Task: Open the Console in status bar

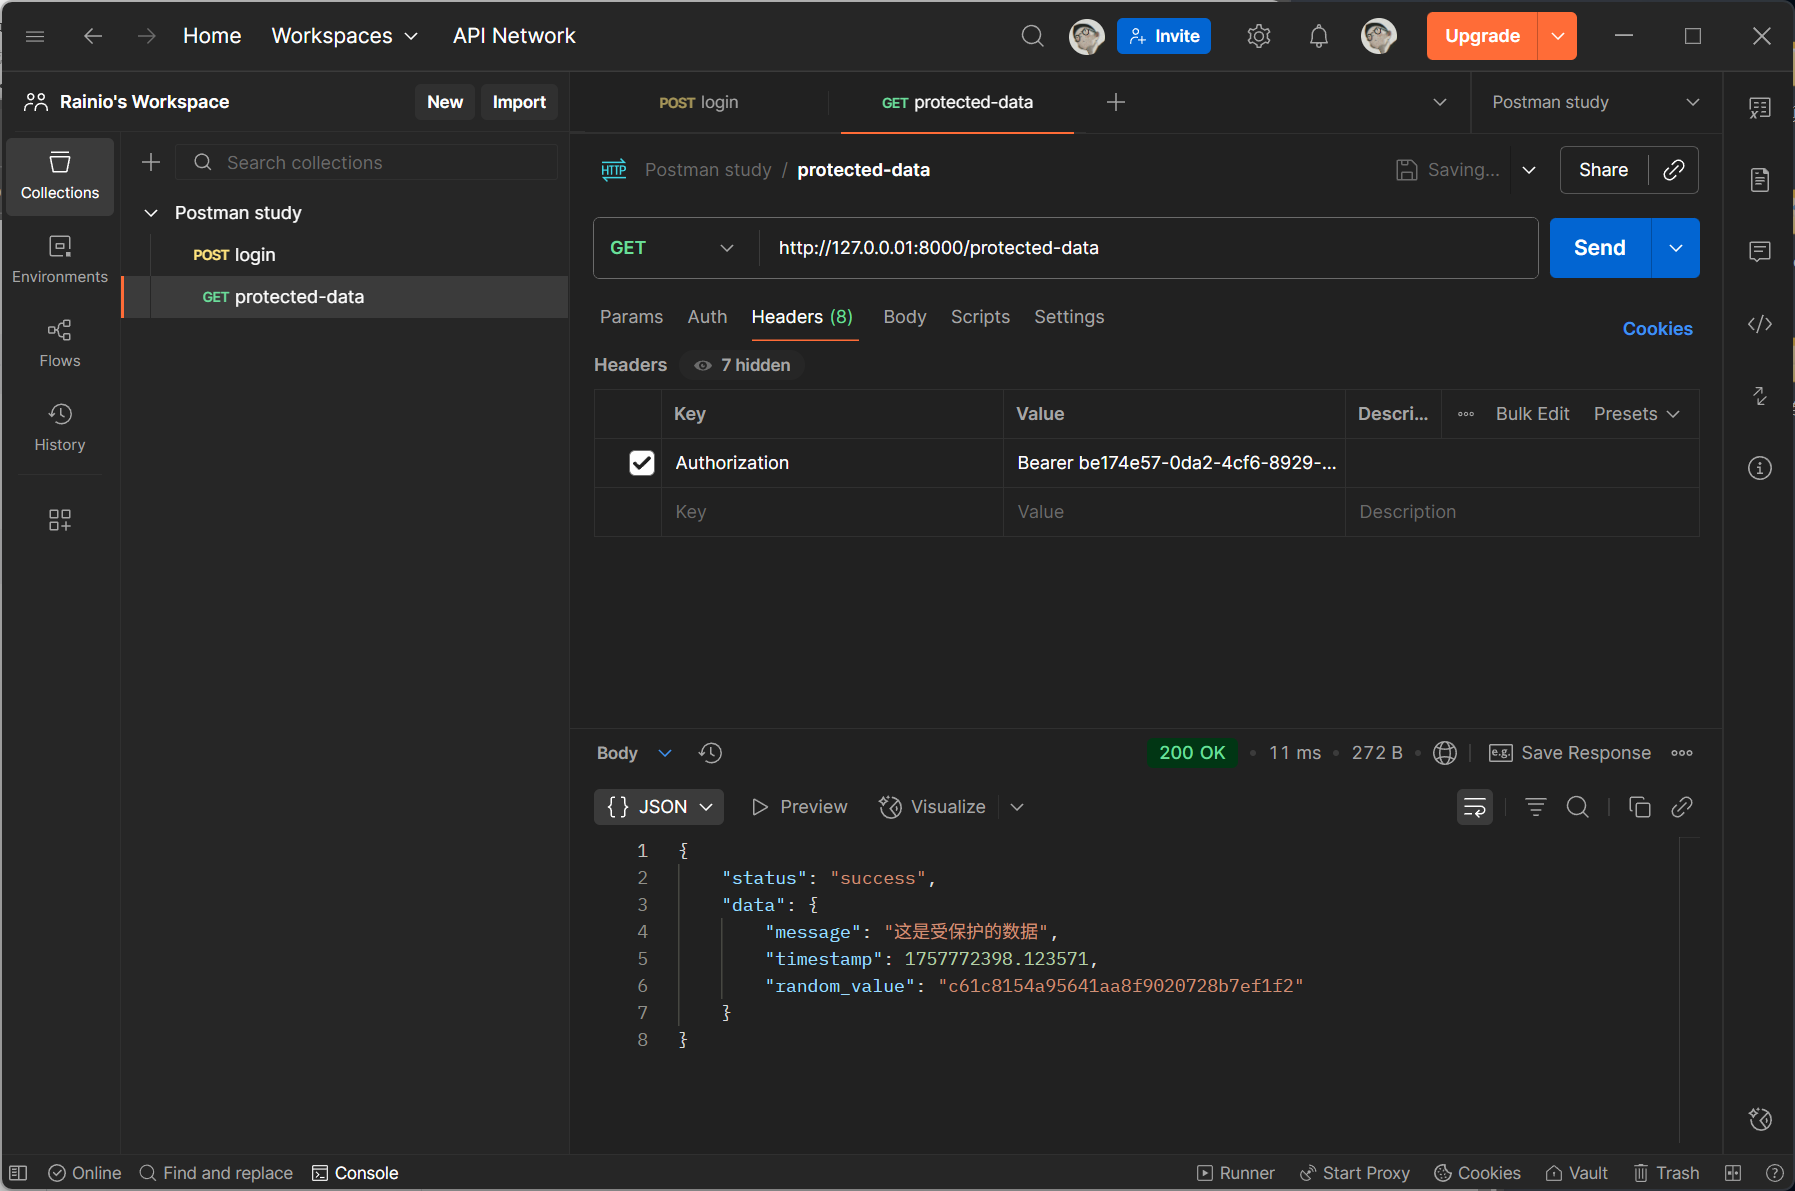Action: 355,1173
